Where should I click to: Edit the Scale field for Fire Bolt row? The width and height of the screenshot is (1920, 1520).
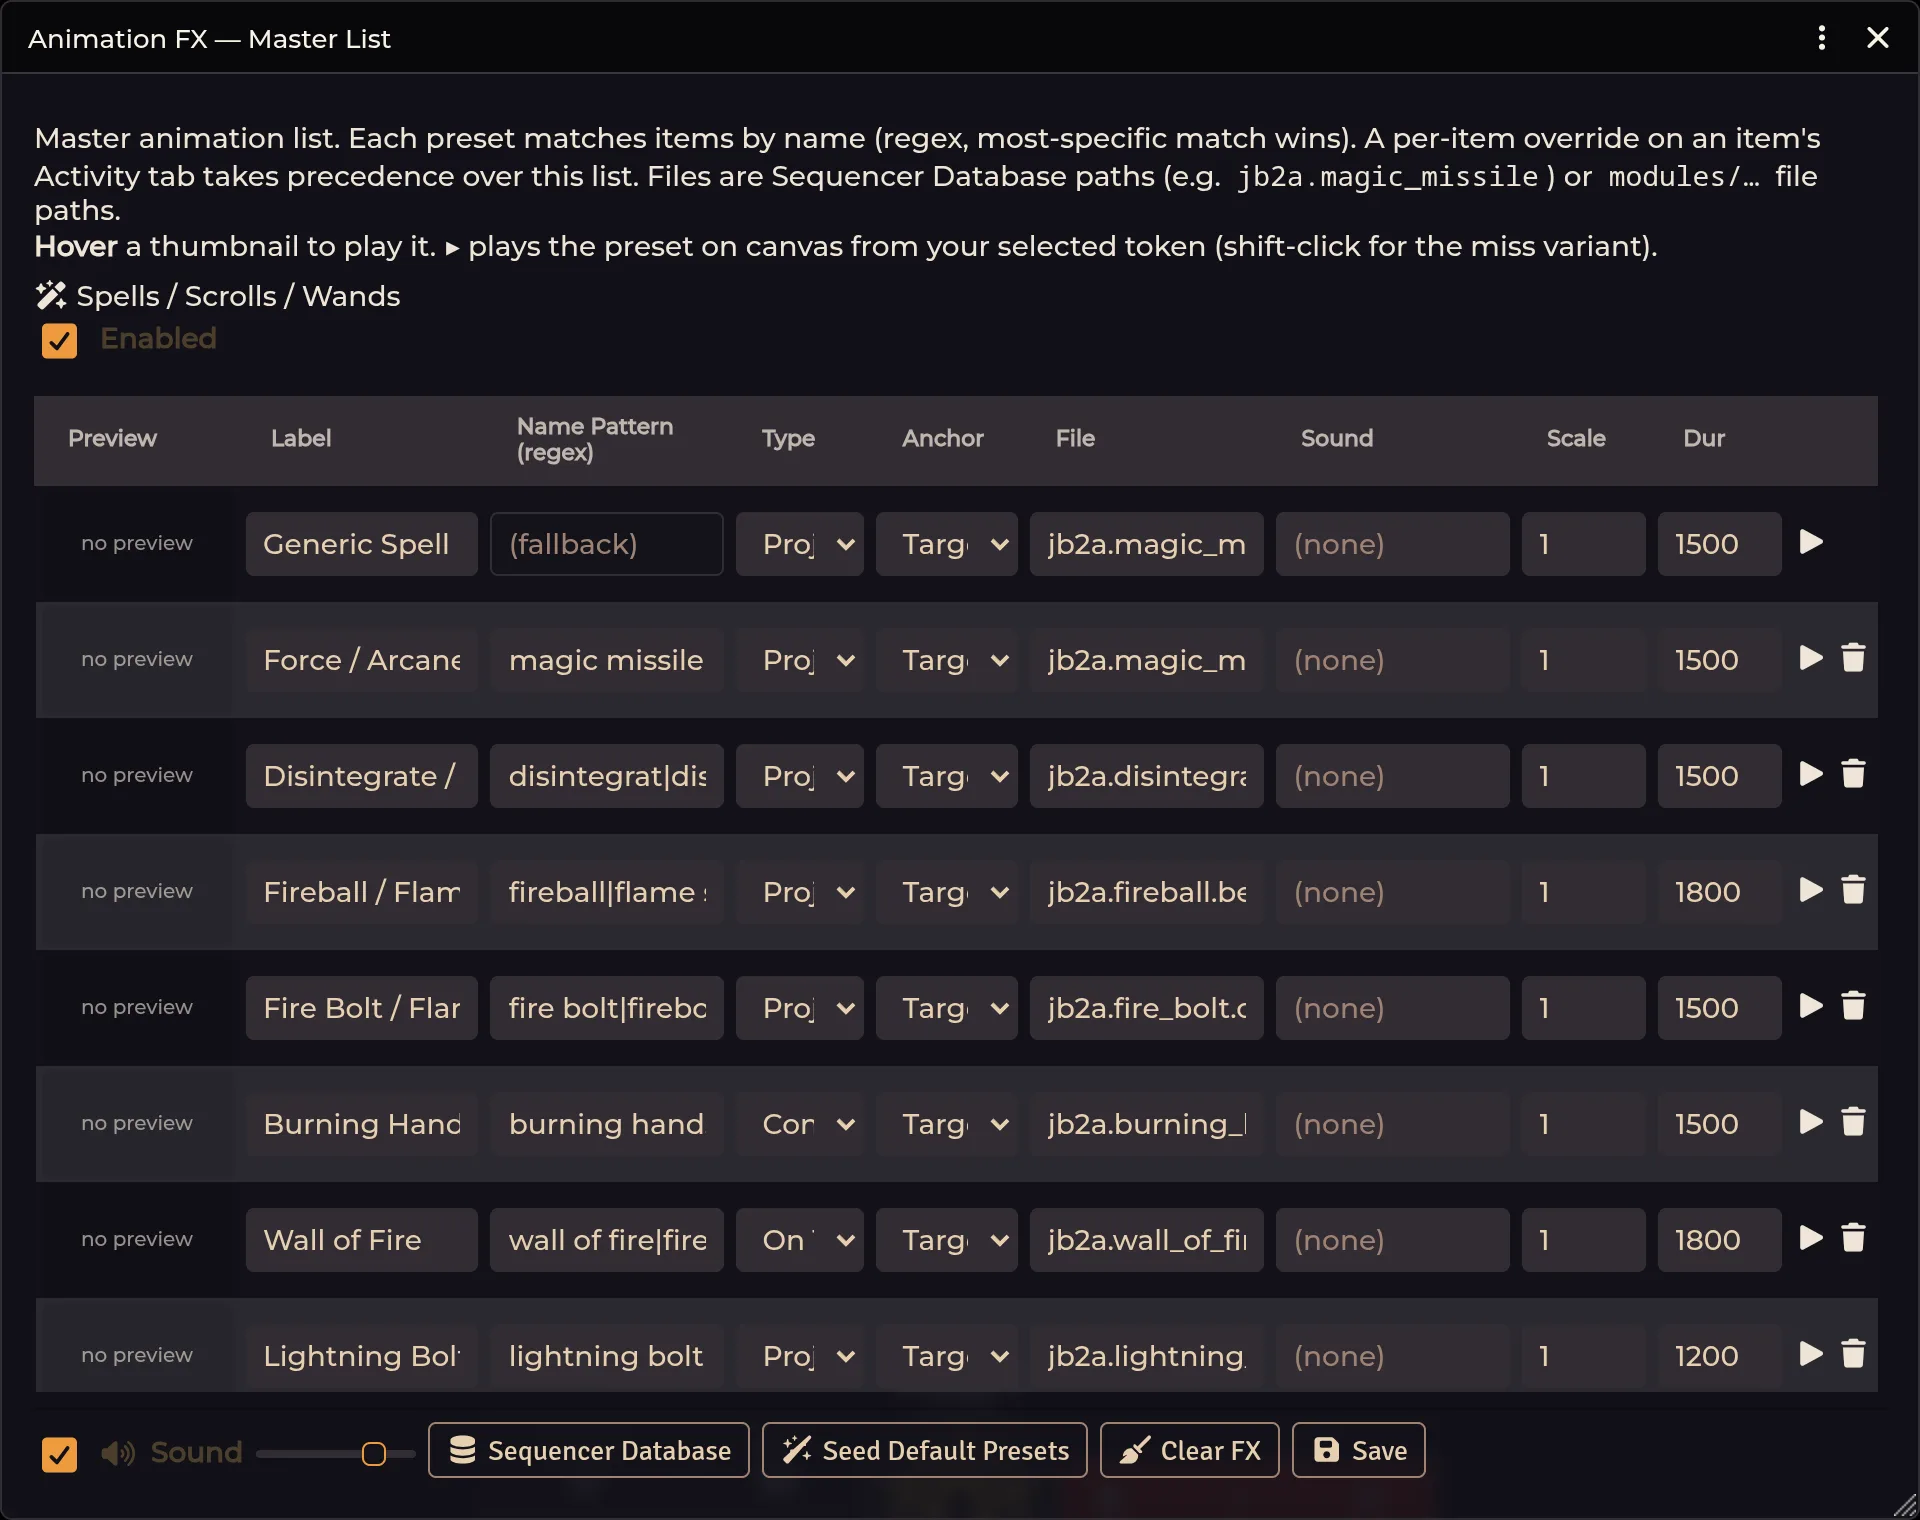click(x=1584, y=1008)
